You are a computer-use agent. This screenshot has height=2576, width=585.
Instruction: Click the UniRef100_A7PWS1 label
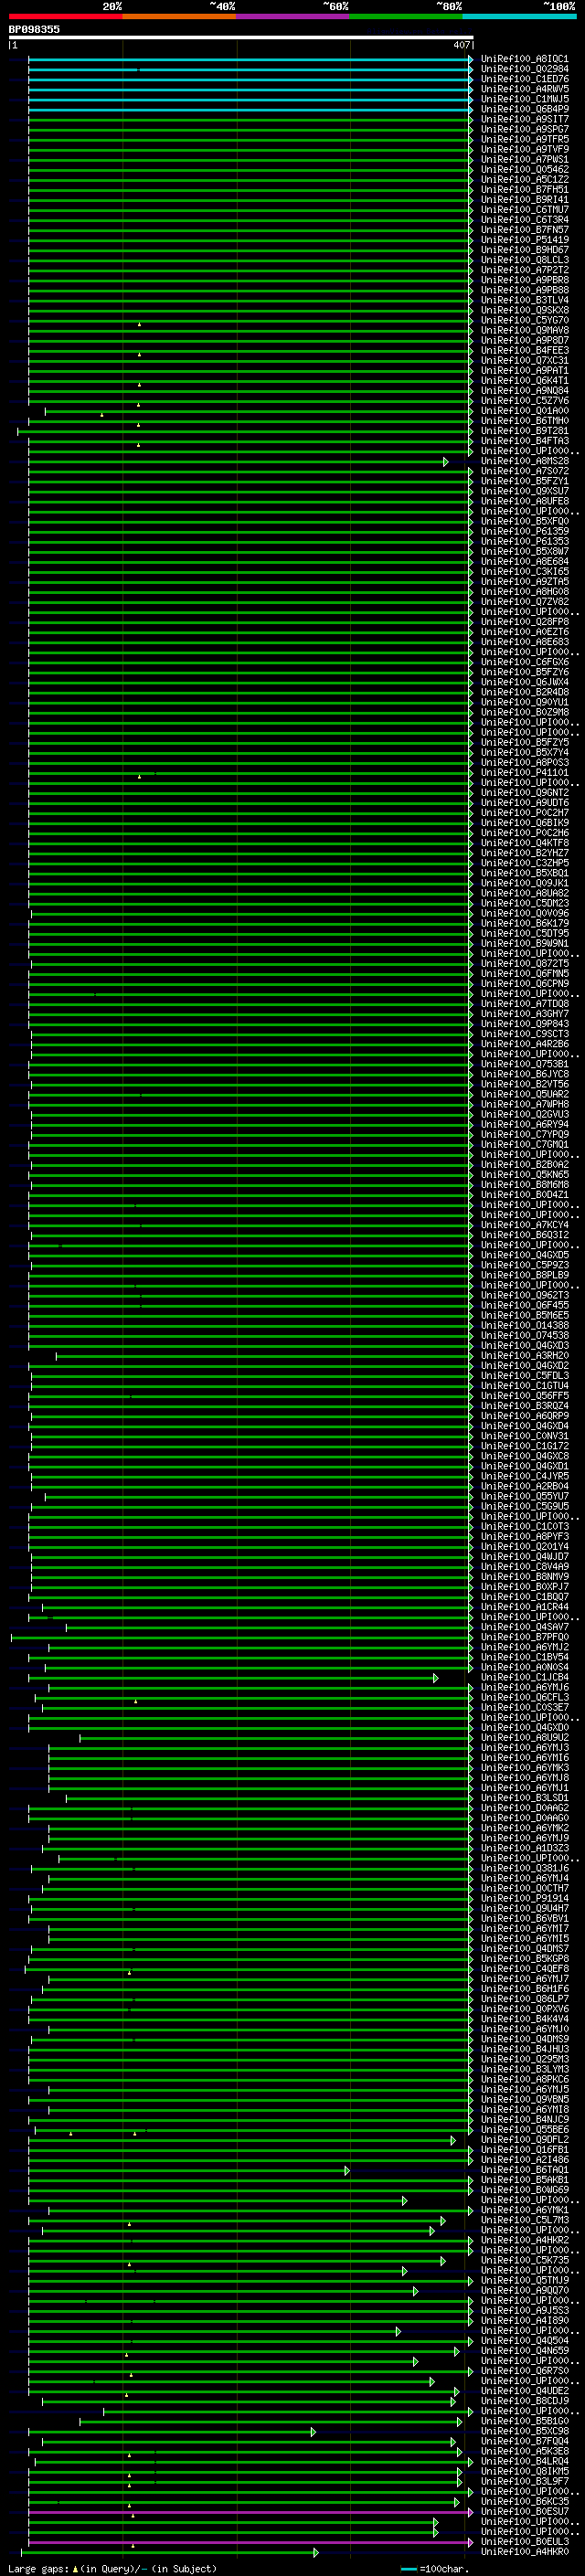coord(524,160)
